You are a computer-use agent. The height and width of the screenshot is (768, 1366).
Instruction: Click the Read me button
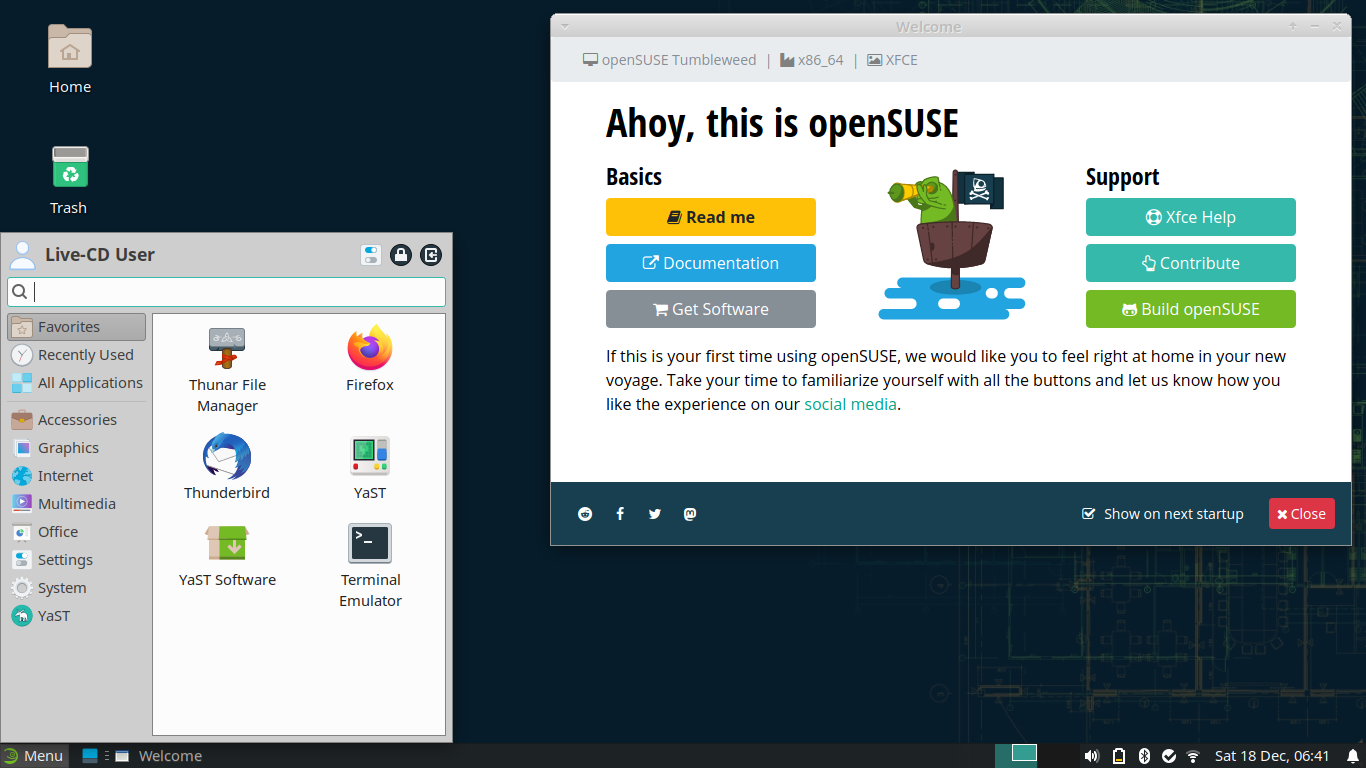pyautogui.click(x=711, y=217)
